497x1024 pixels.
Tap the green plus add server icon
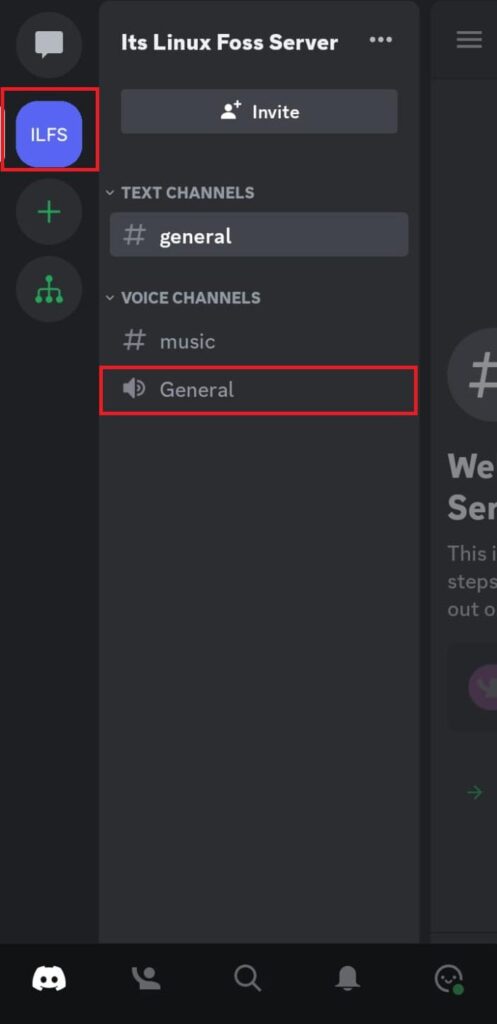coord(49,212)
